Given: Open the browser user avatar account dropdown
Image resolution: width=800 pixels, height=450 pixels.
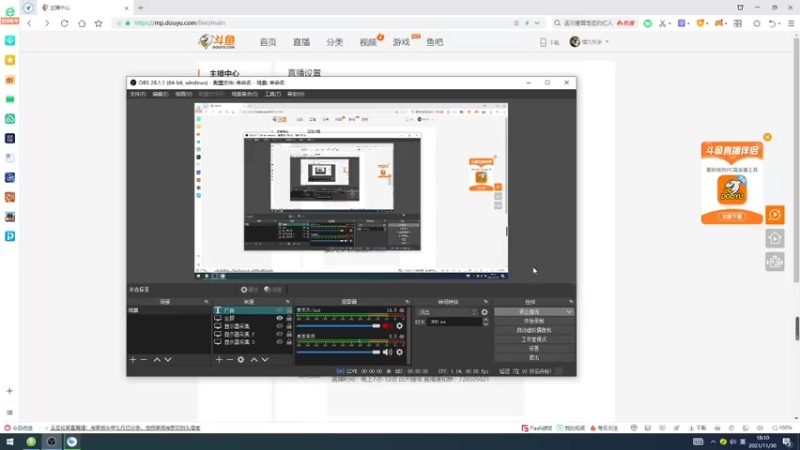Looking at the screenshot, I should (x=589, y=42).
